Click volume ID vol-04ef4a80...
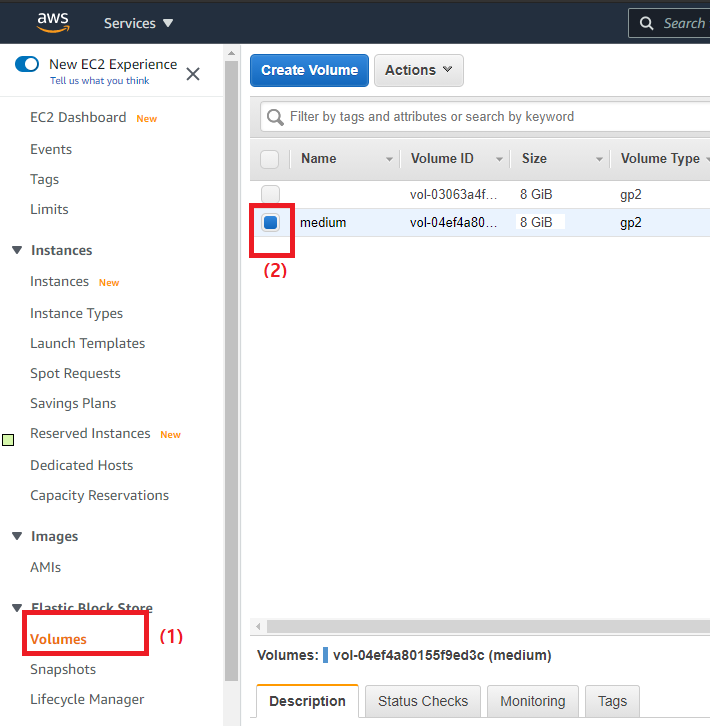Viewport: 710px width, 726px height. click(453, 223)
